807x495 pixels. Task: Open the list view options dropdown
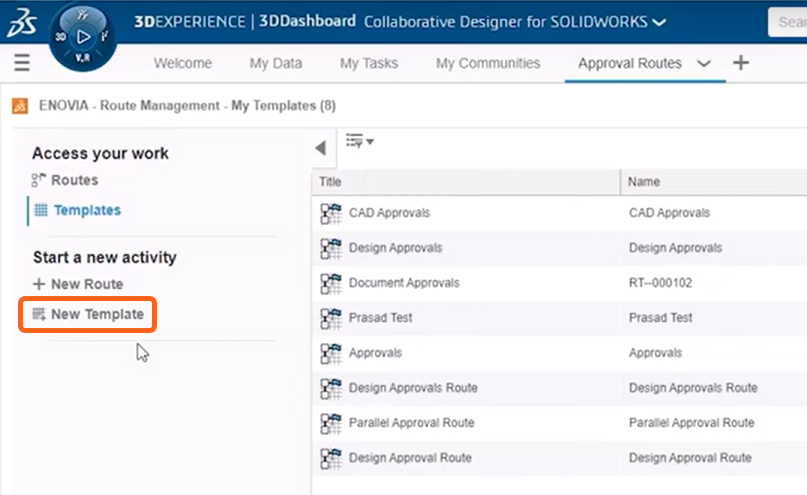pyautogui.click(x=359, y=142)
